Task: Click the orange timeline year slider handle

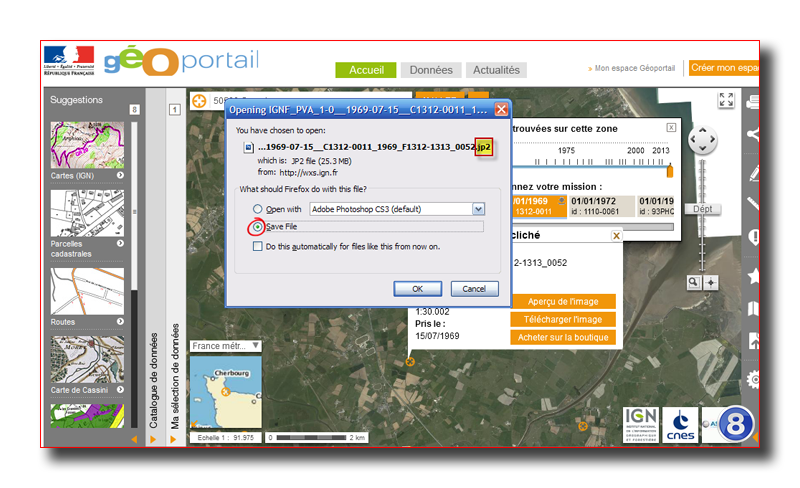Action: pos(670,170)
